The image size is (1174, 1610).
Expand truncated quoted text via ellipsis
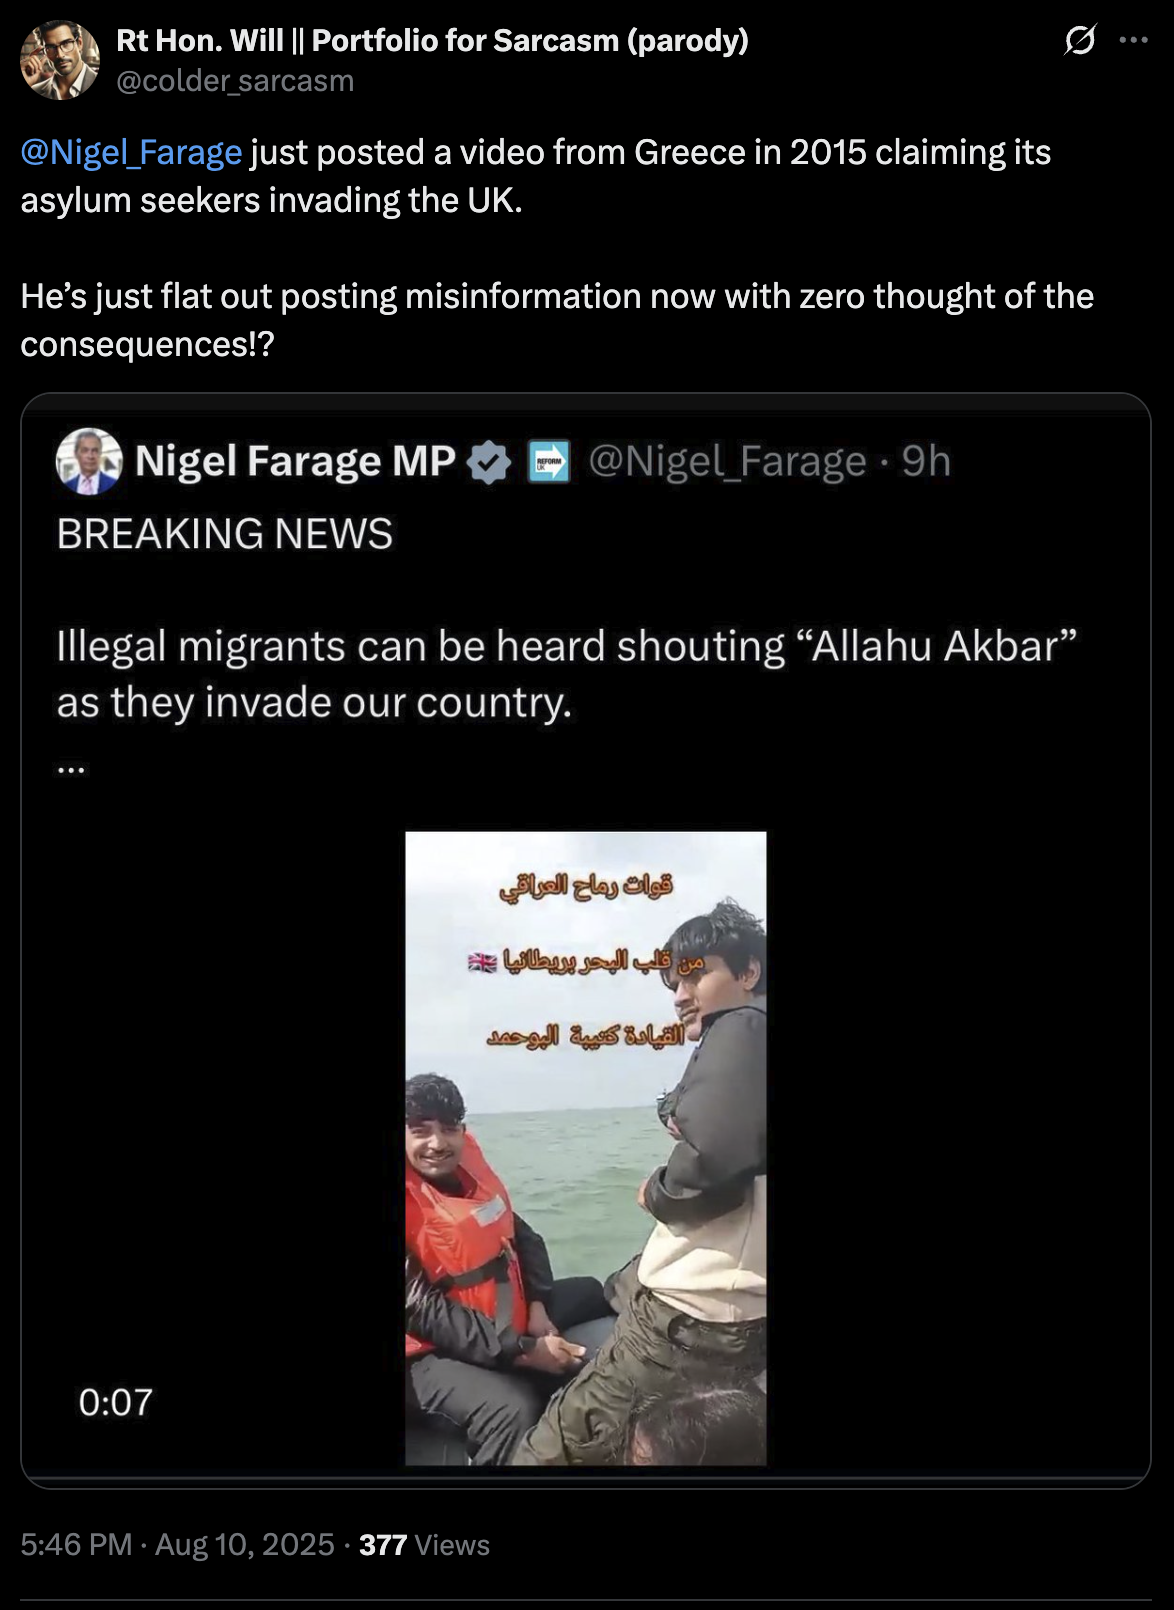pos(71,769)
